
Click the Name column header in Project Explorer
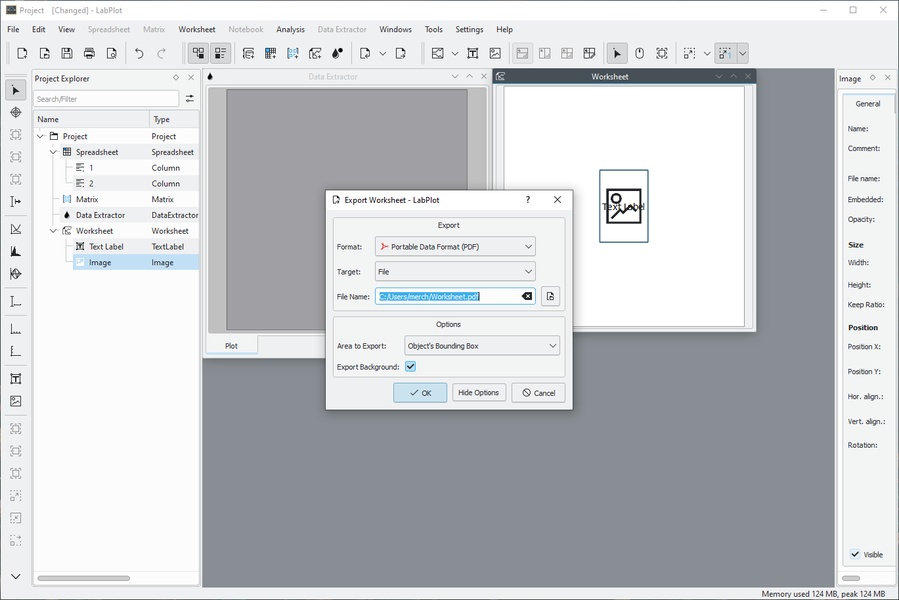[92, 119]
